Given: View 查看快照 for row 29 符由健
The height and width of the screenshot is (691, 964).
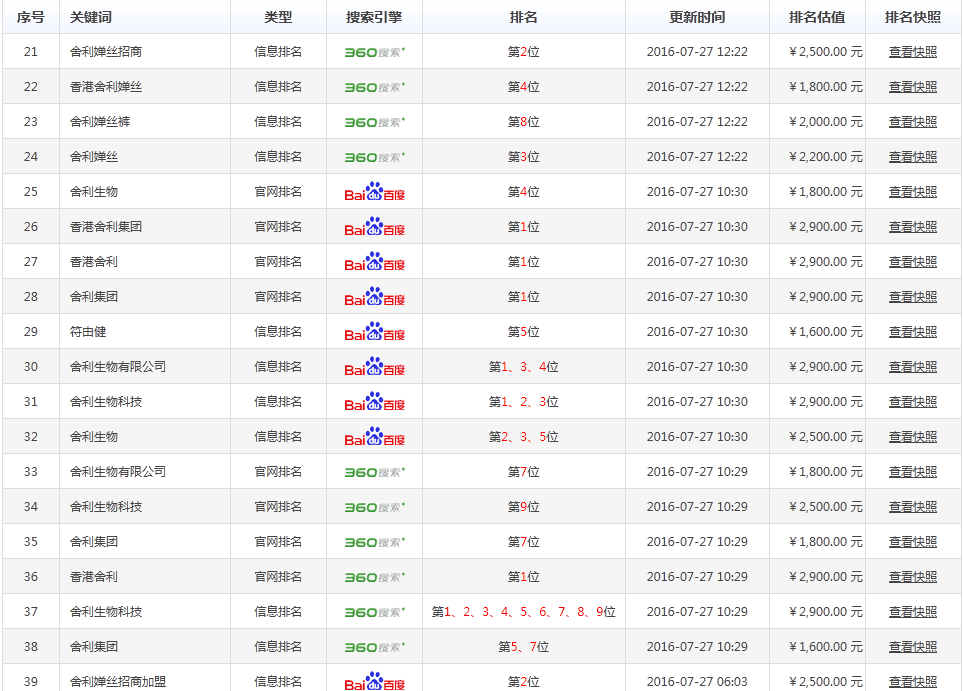Looking at the screenshot, I should (x=912, y=332).
